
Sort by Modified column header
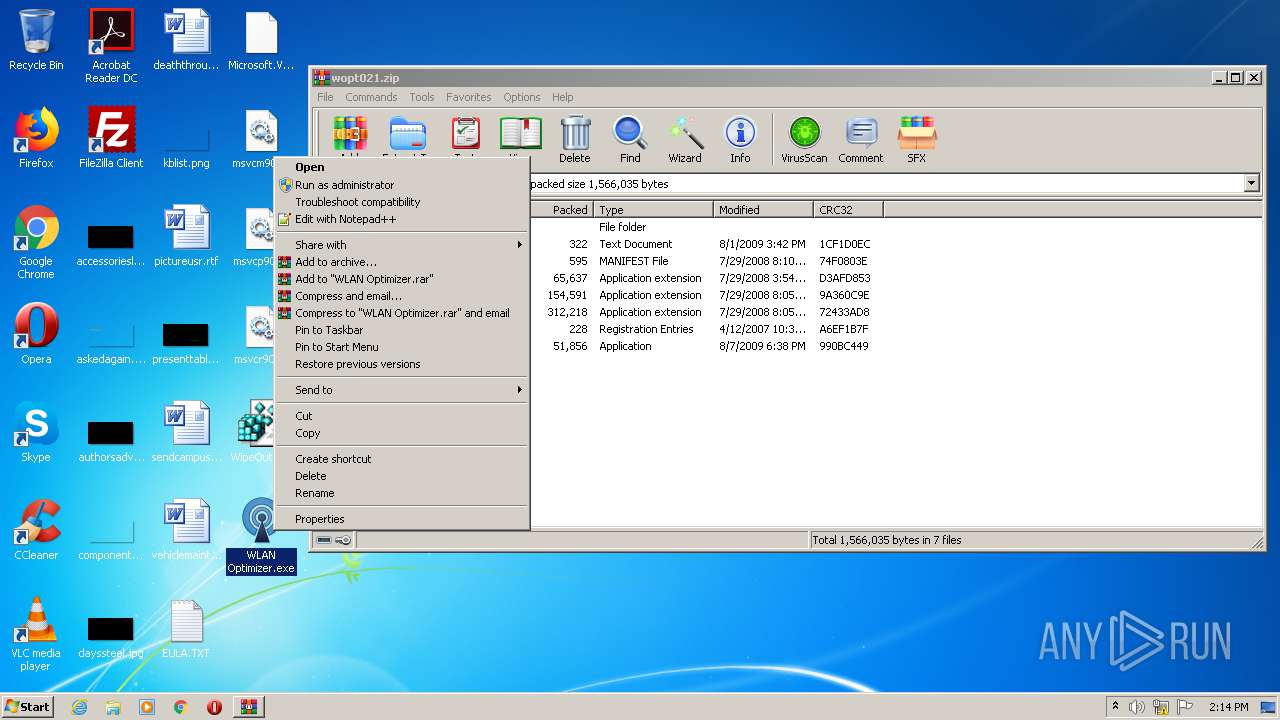point(764,210)
